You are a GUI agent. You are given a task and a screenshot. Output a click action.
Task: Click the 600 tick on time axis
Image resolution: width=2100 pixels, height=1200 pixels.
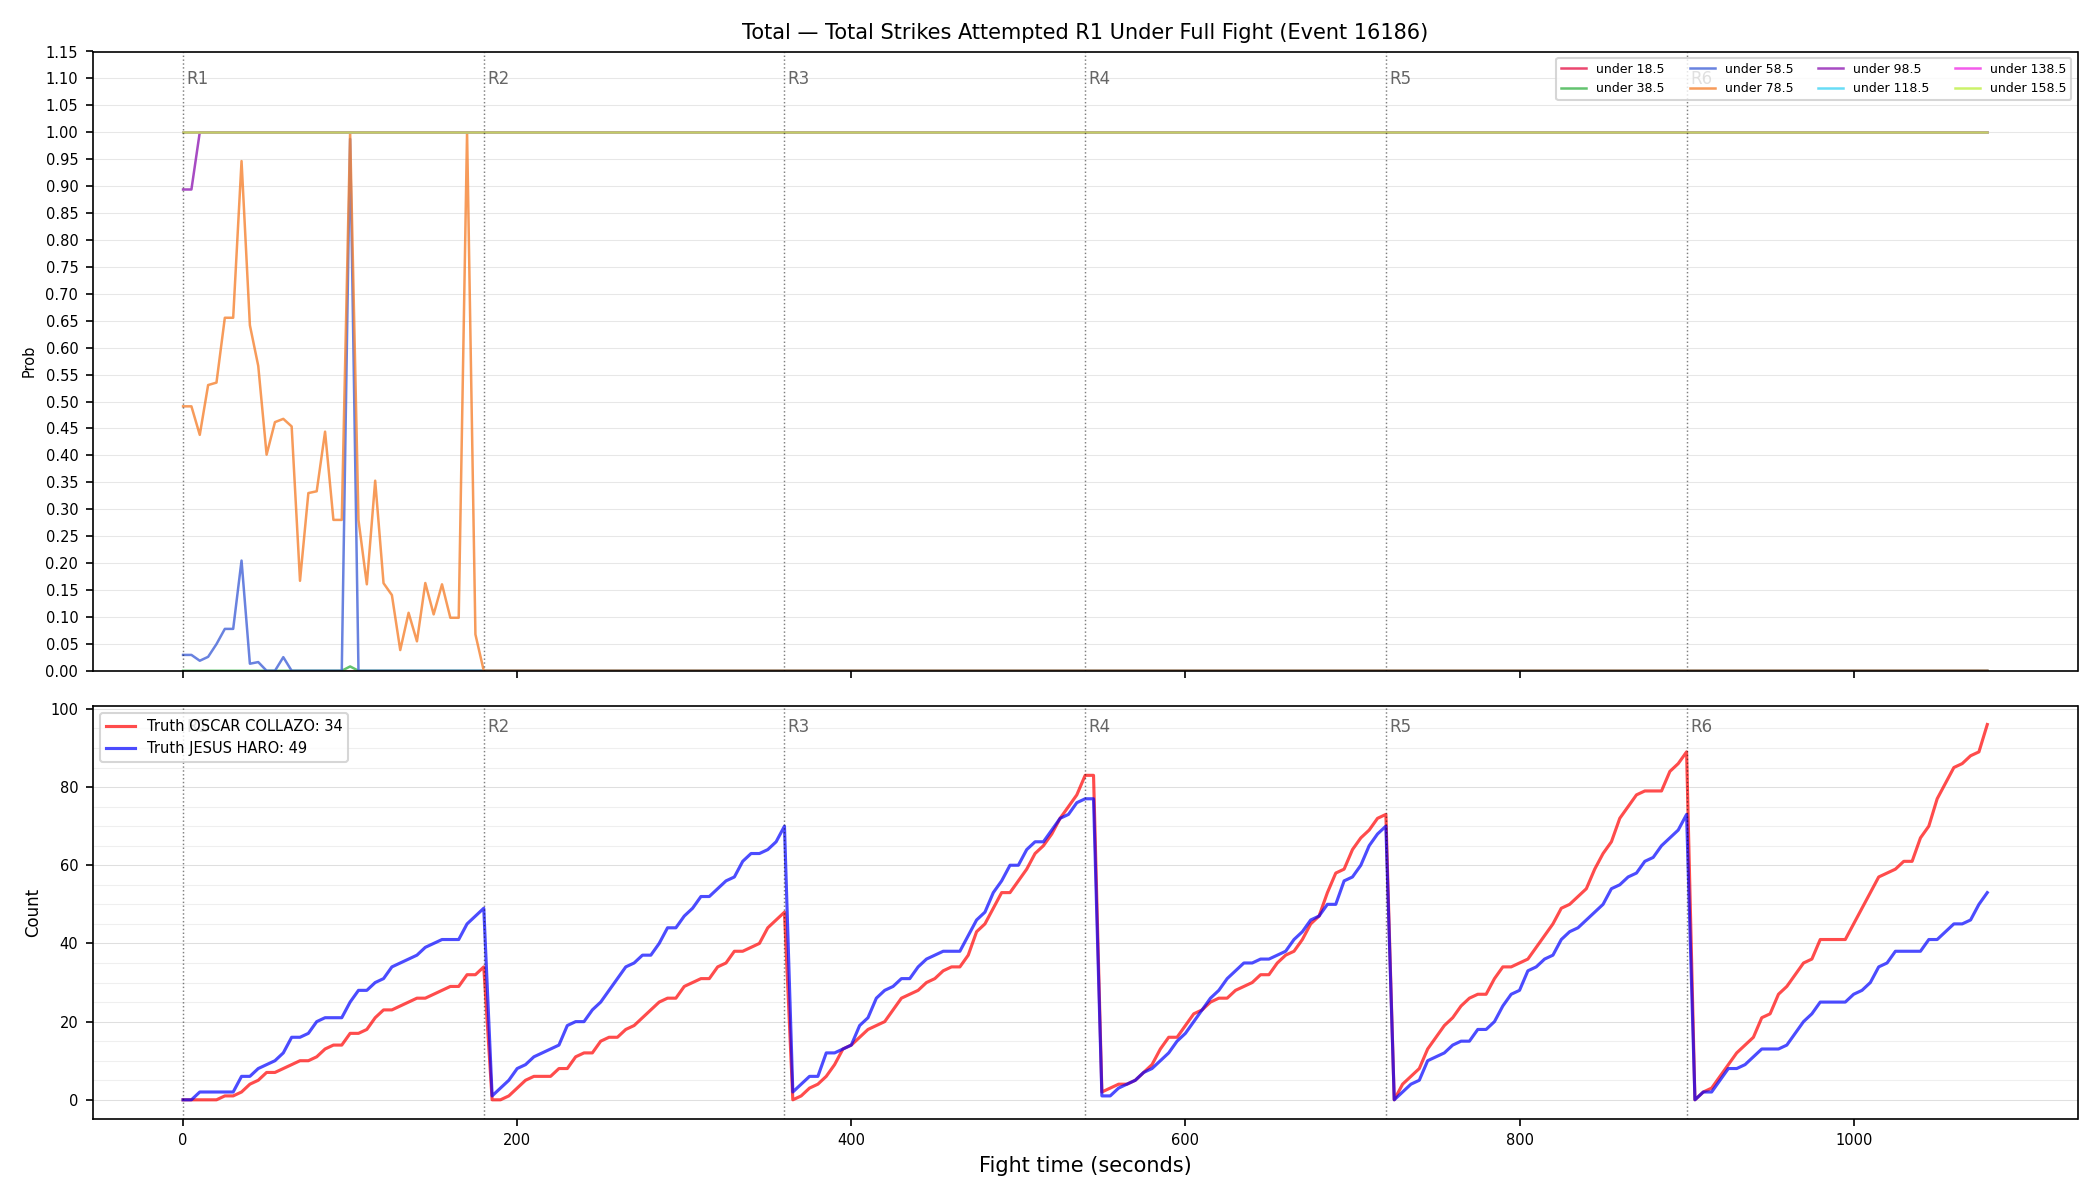1185,1139
